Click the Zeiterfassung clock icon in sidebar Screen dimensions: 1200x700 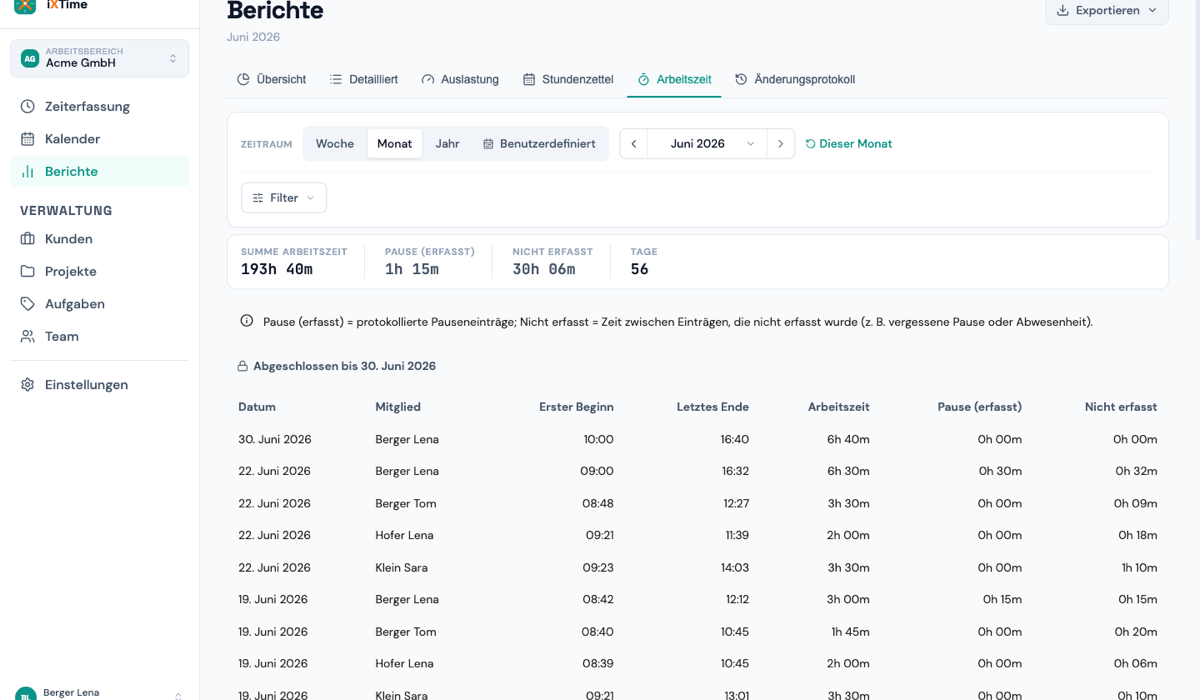tap(28, 106)
